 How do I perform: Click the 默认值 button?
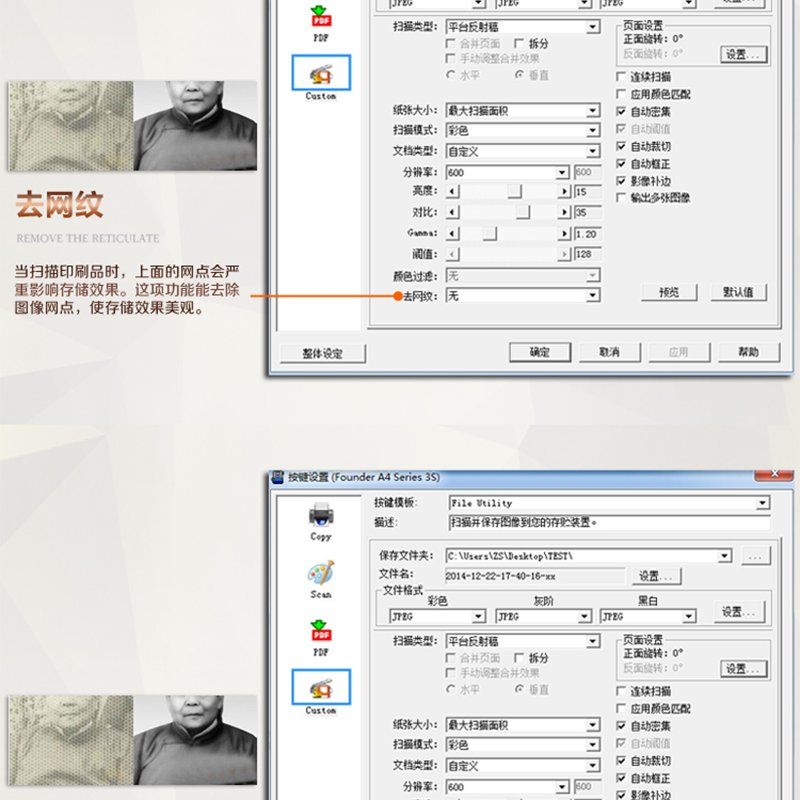pyautogui.click(x=738, y=292)
